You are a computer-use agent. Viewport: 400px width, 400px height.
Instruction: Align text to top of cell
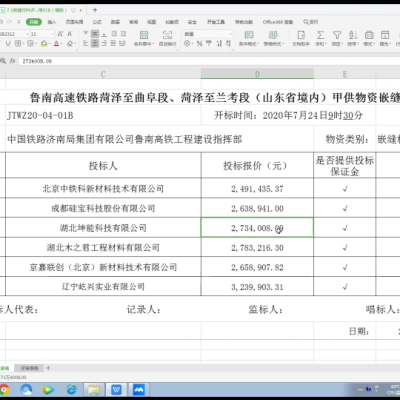pos(86,34)
